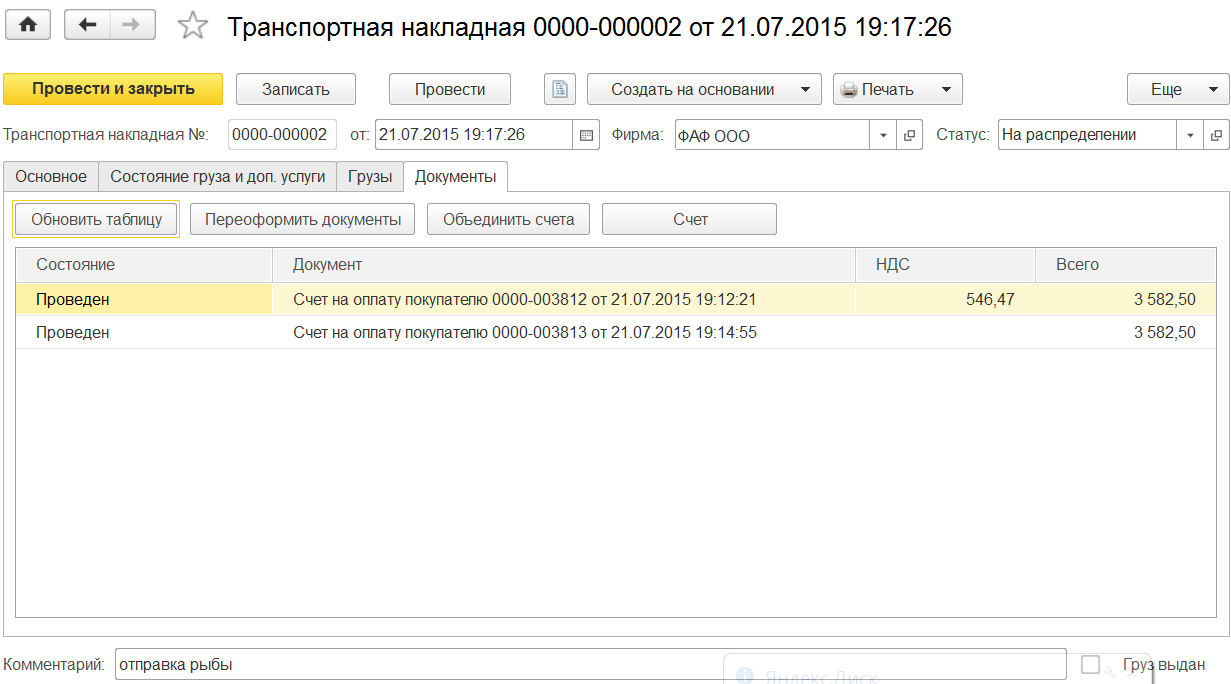Select row Счет на оплату покупателю 0000-003813
Viewport: 1231px width, 684px height.
pos(615,332)
